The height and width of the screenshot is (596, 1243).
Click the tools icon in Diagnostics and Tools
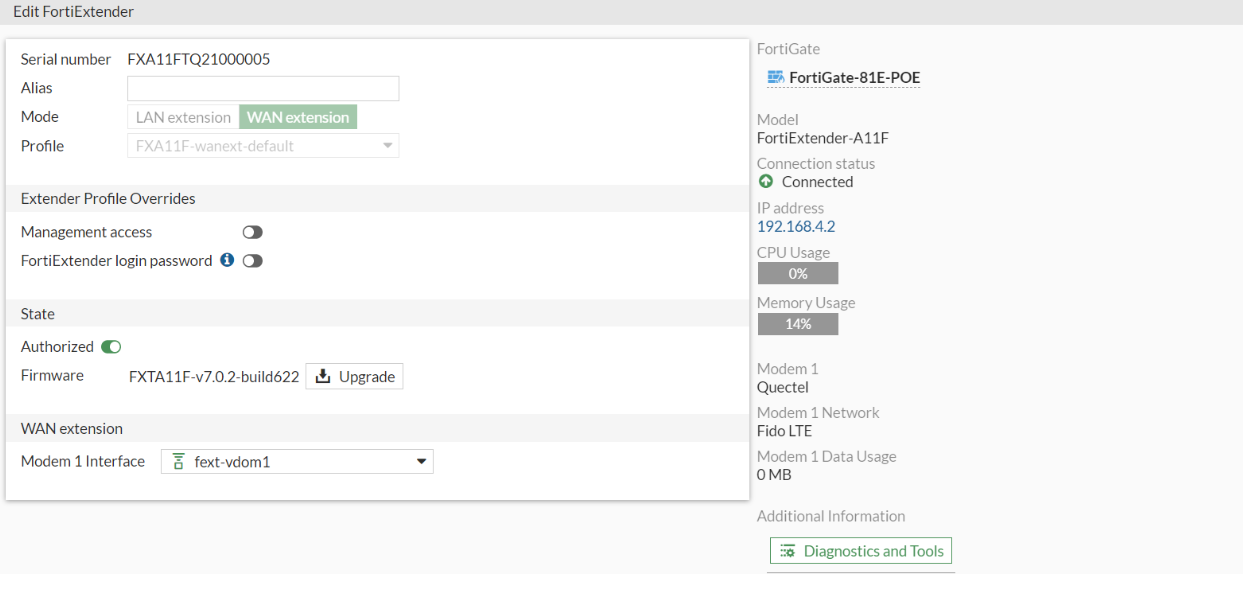point(788,550)
